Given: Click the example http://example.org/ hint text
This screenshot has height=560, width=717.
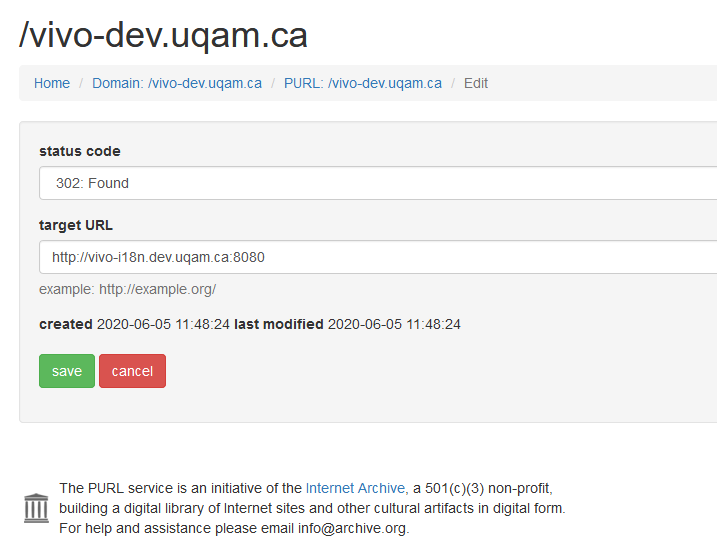Looking at the screenshot, I should click(128, 289).
